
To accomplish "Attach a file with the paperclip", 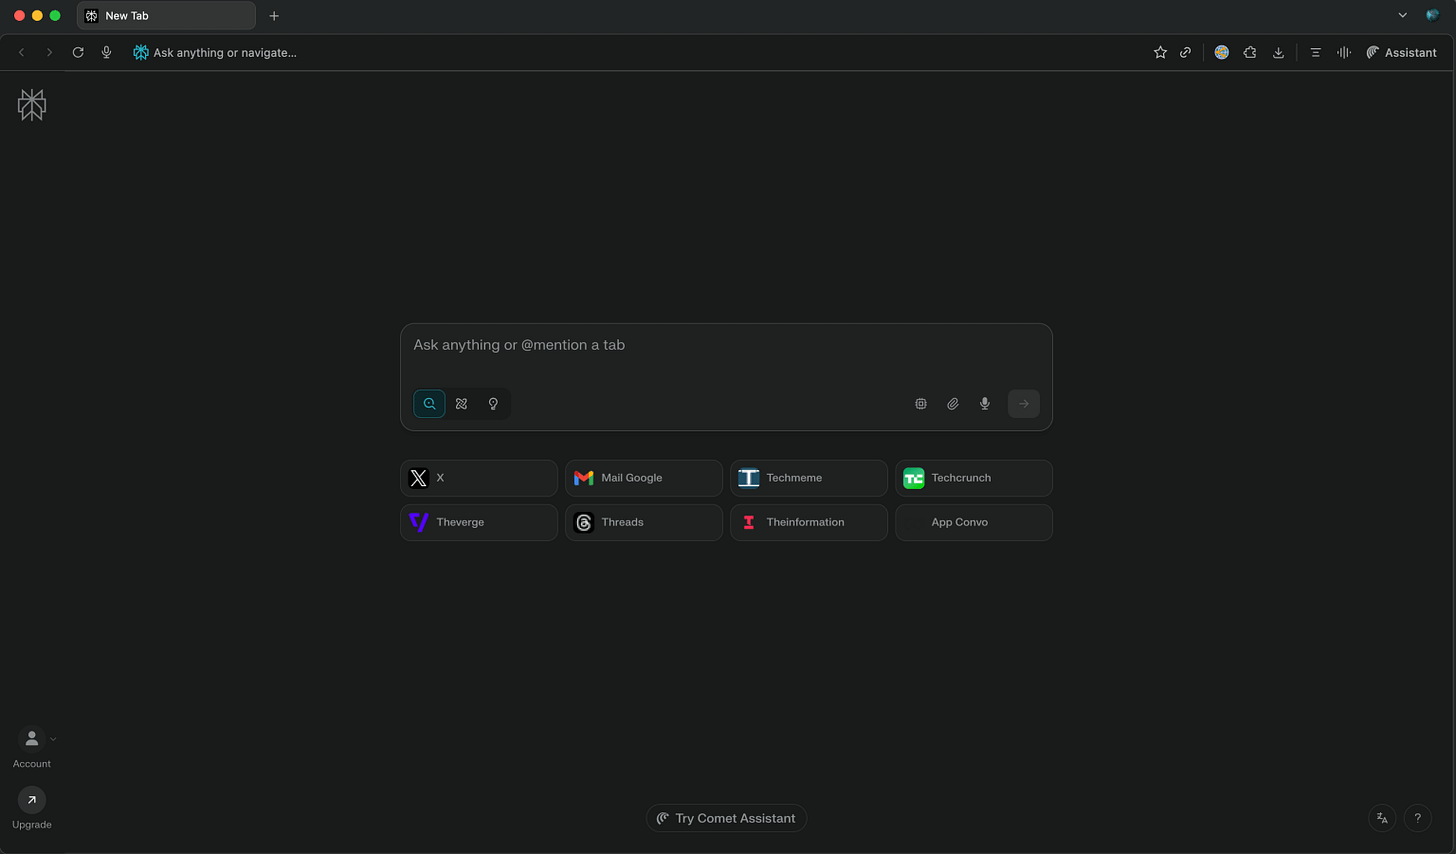I will tap(953, 404).
